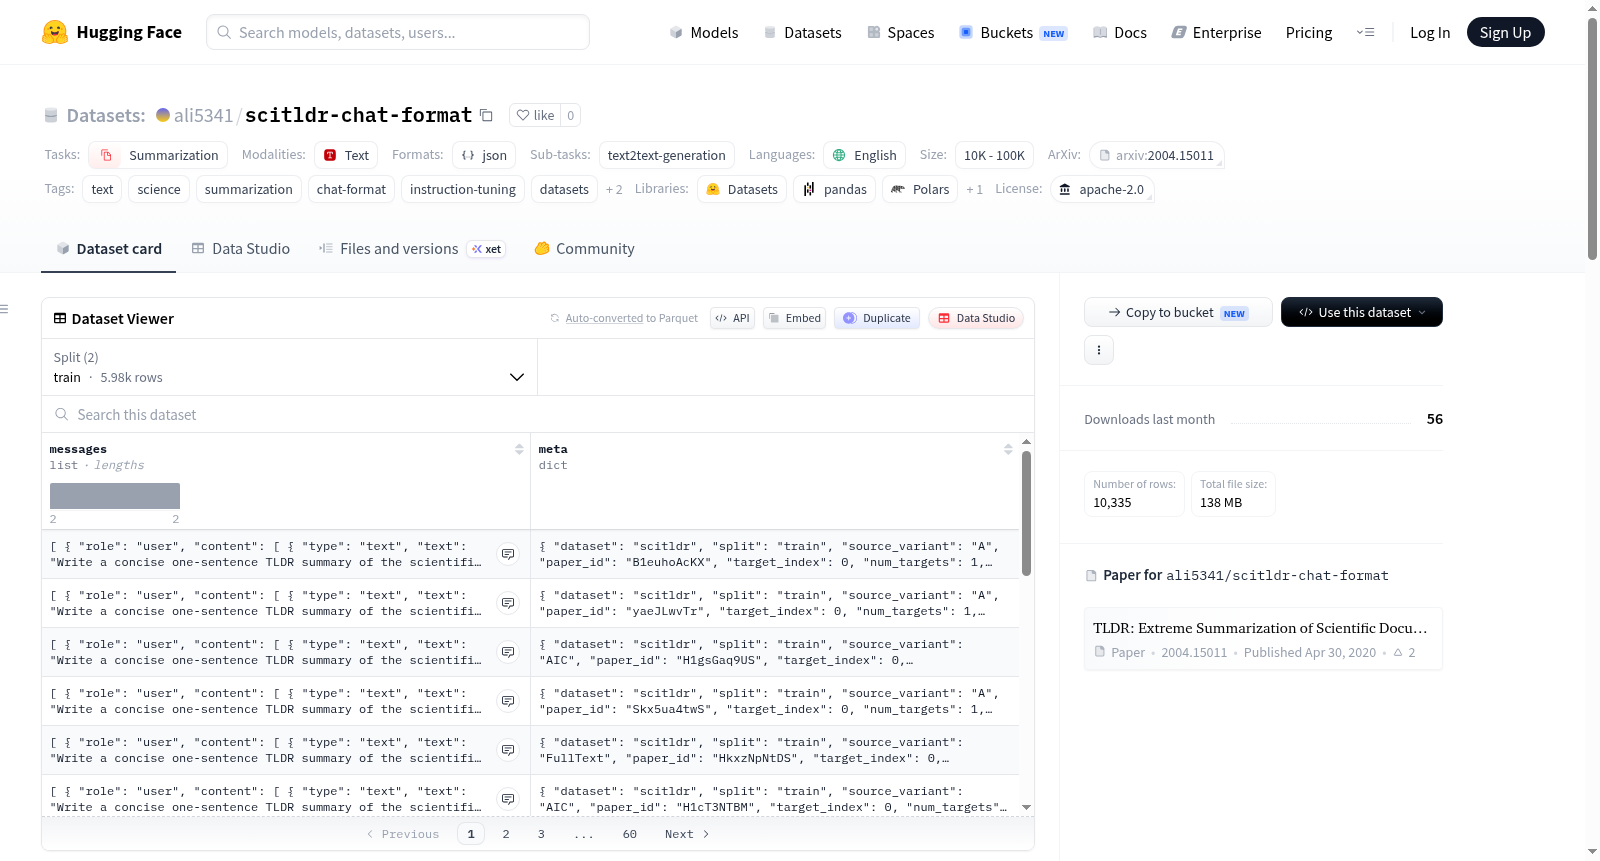Viewport: 1600px width, 861px height.
Task: Expand chat view for third messages row
Action: 508,652
